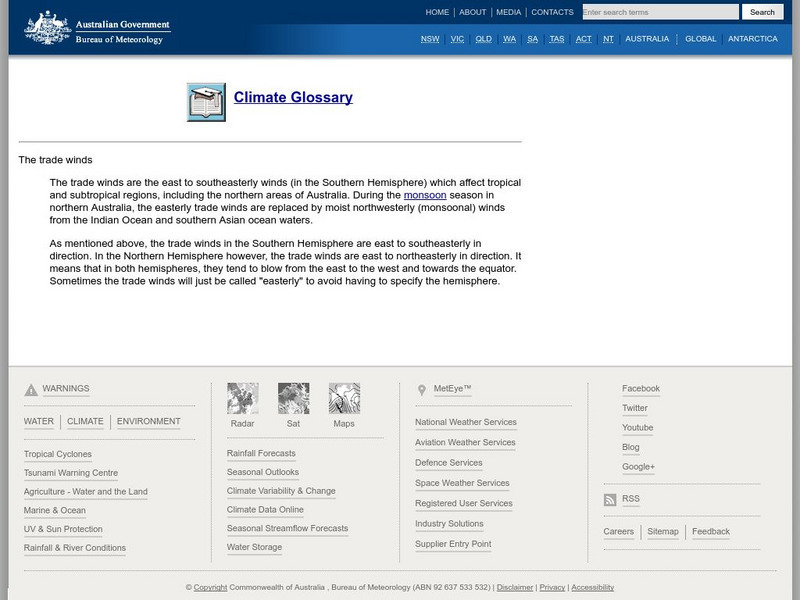Switch to the ENVIRONMENT warnings tab
Image resolution: width=800 pixels, height=600 pixels.
[x=146, y=421]
